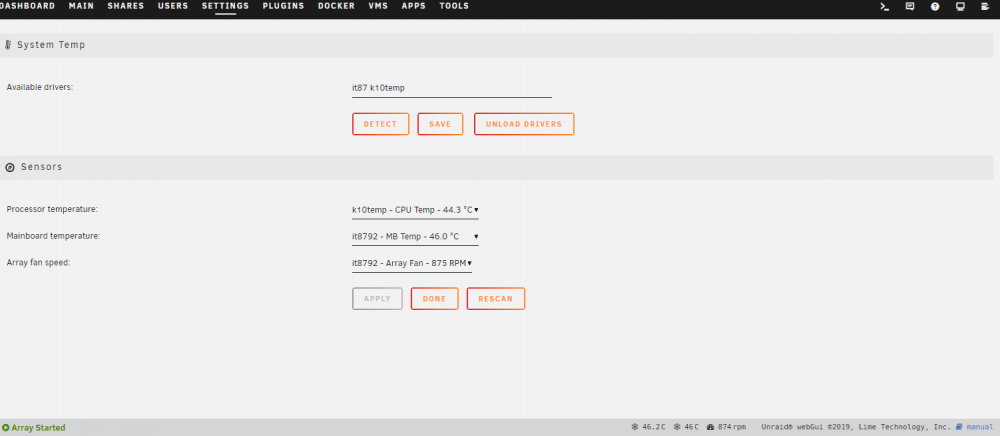
Task: Click the book icon beside manual link
Action: 959,426
